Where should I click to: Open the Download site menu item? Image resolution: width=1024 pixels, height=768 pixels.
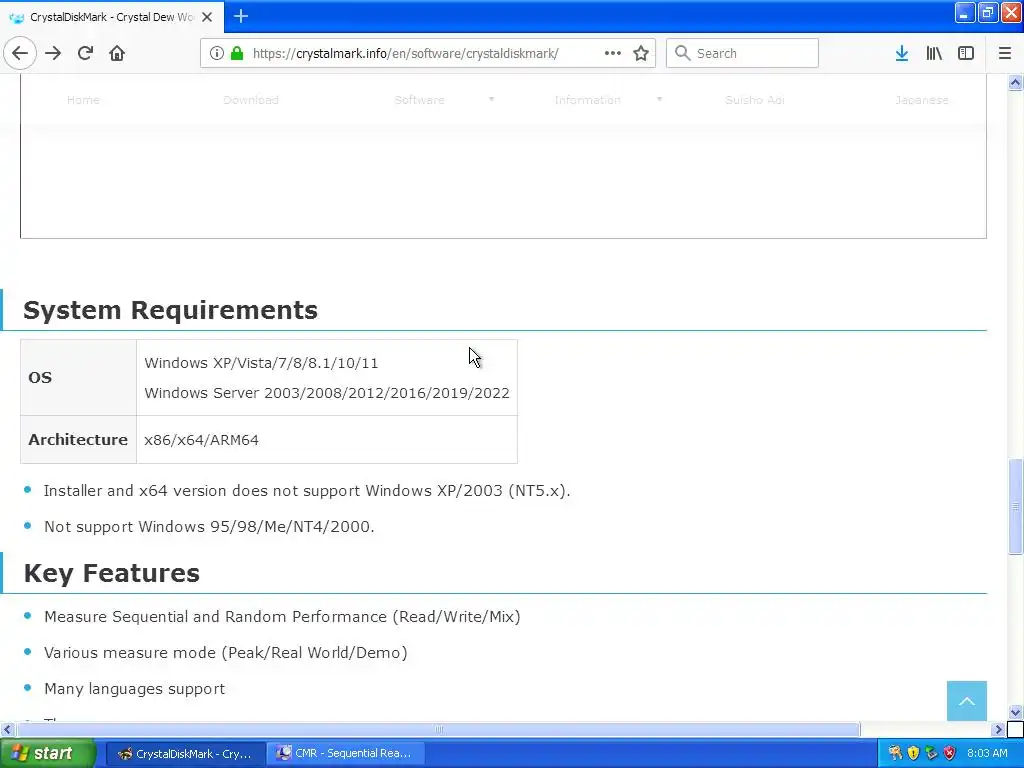point(251,100)
